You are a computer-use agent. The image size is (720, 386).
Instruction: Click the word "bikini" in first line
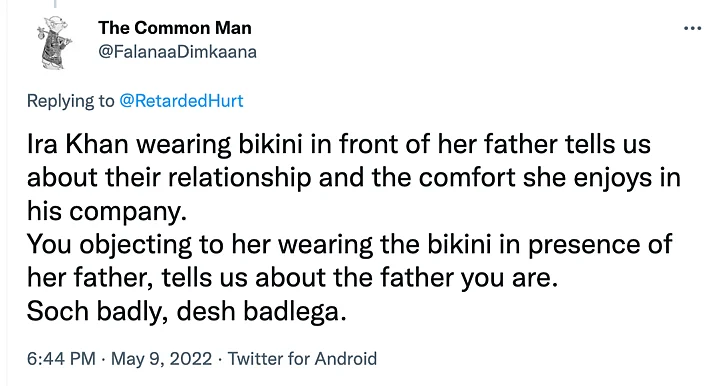(x=270, y=144)
